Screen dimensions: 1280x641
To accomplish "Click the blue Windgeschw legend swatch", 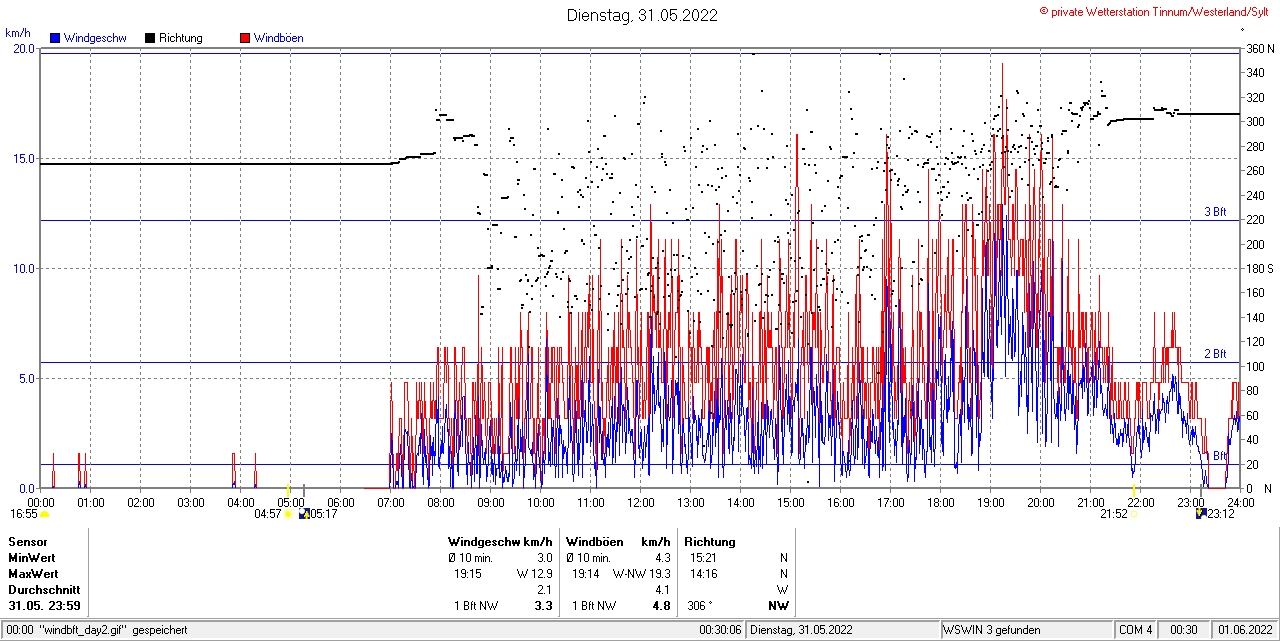I will click(55, 38).
